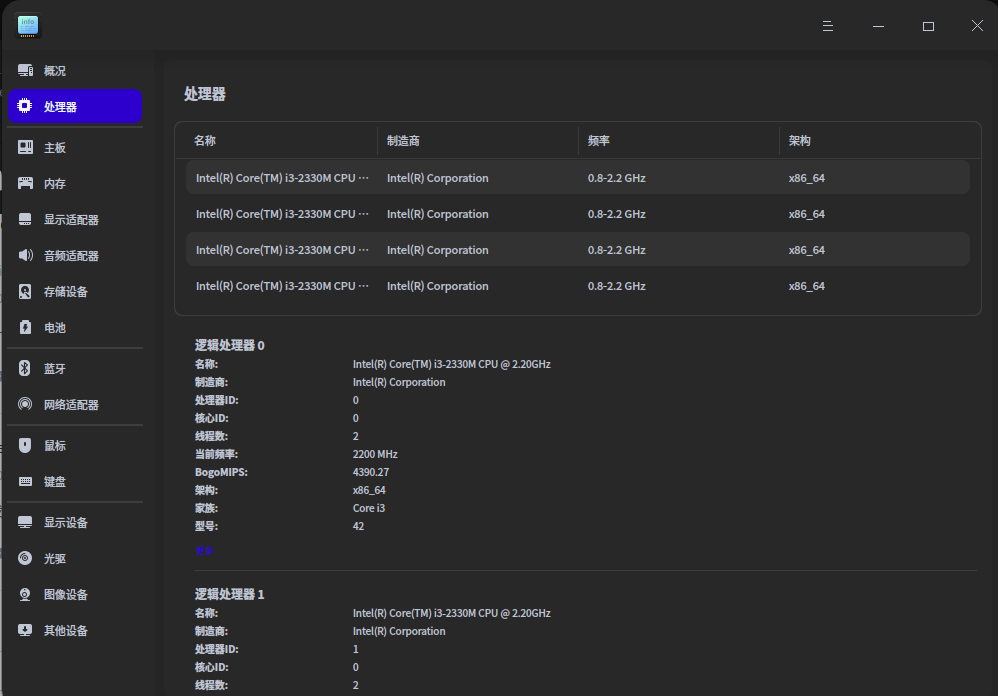Open the hamburger main menu in titlebar
This screenshot has height=696, width=998.
(828, 26)
